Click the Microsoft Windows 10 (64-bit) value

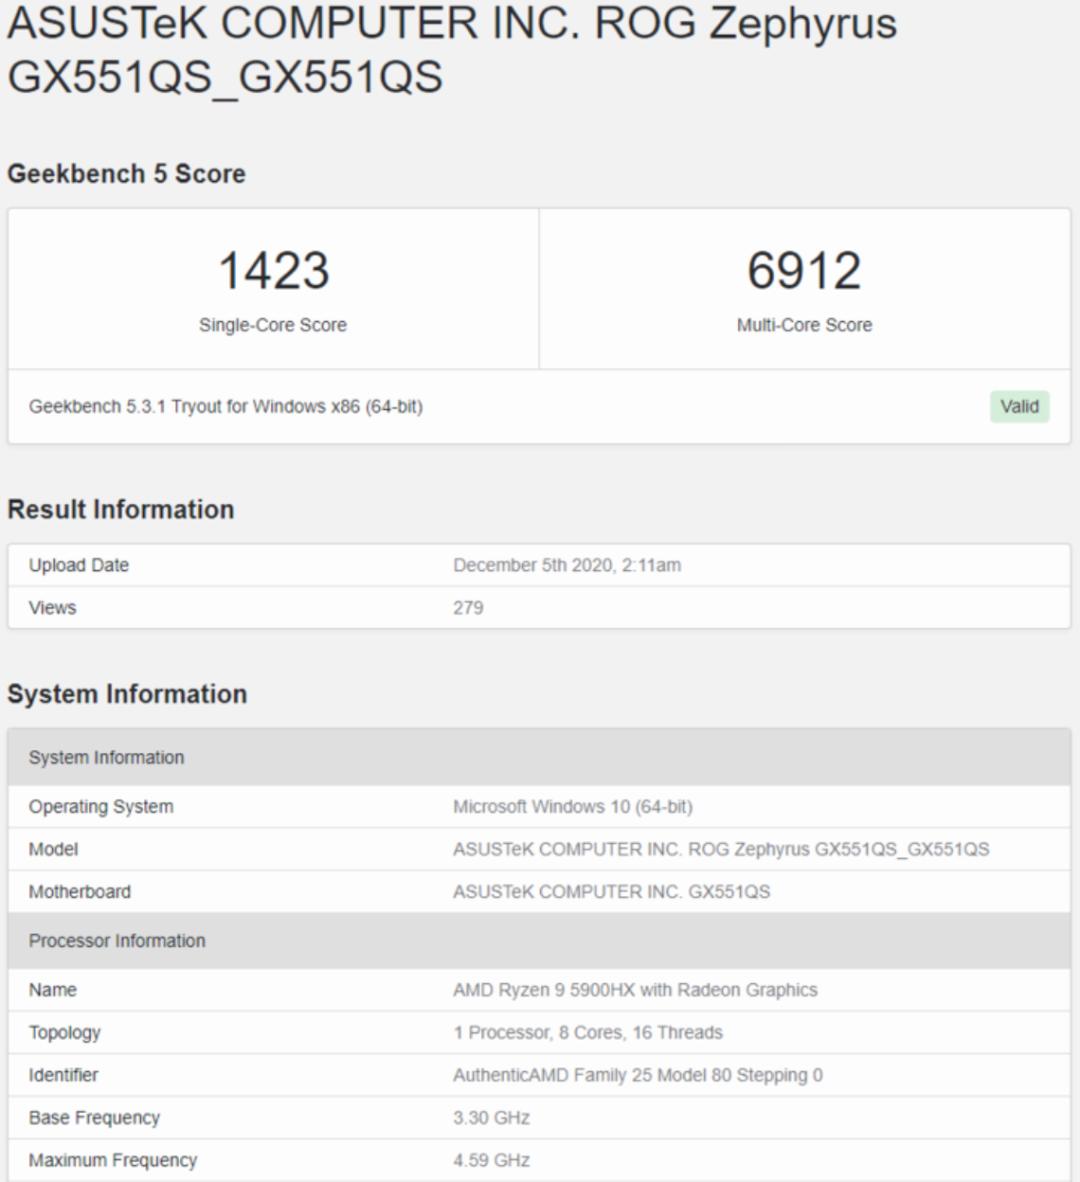572,807
